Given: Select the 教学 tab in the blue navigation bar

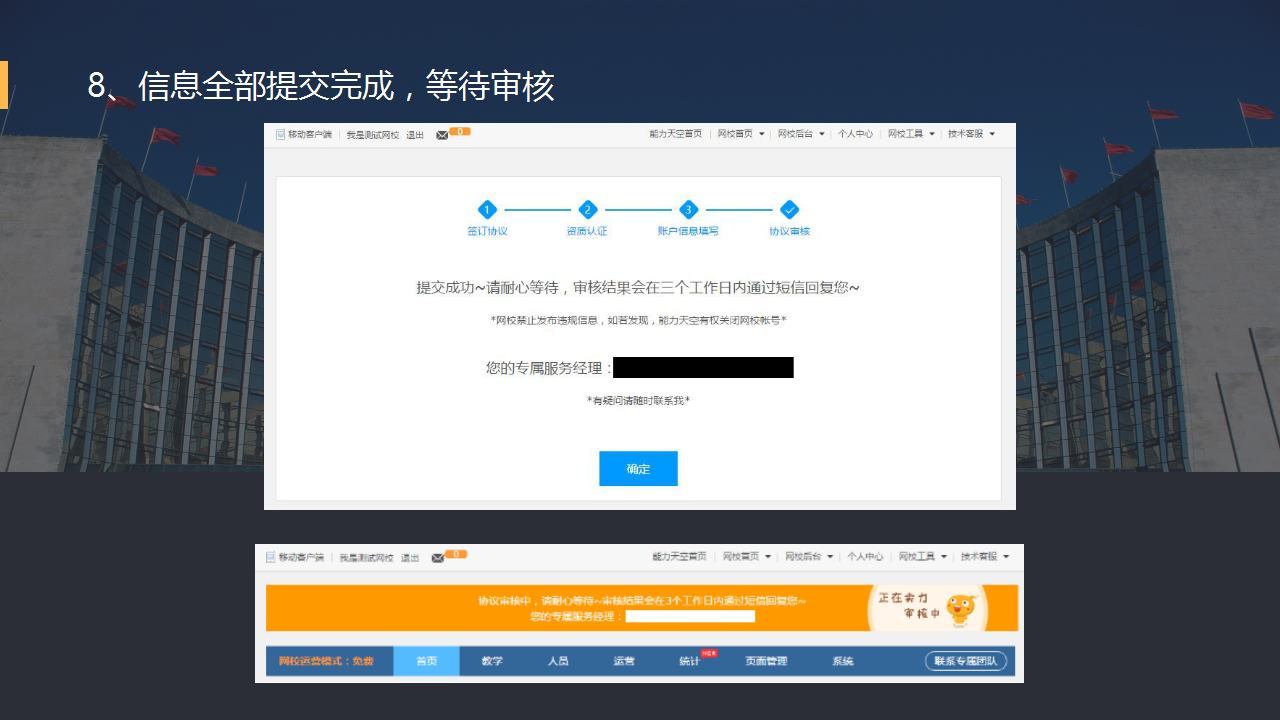Looking at the screenshot, I should pos(492,661).
